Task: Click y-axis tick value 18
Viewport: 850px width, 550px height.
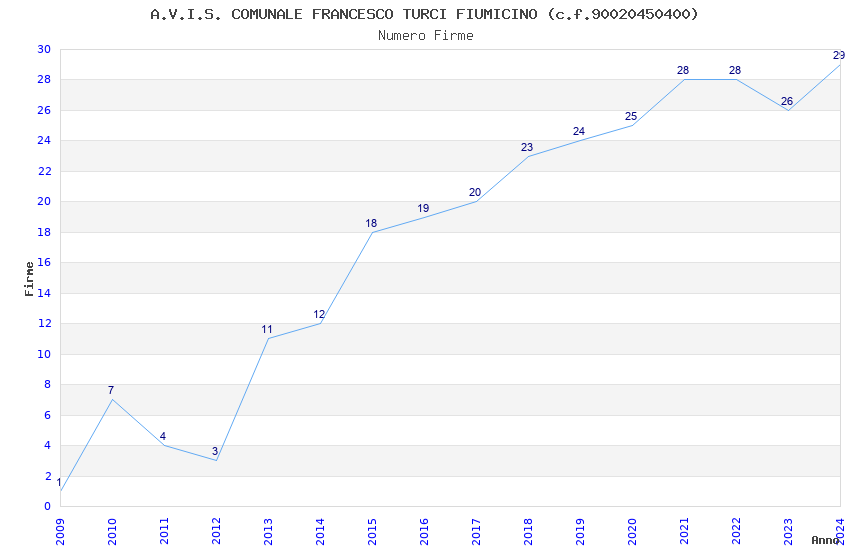Action: (x=44, y=232)
